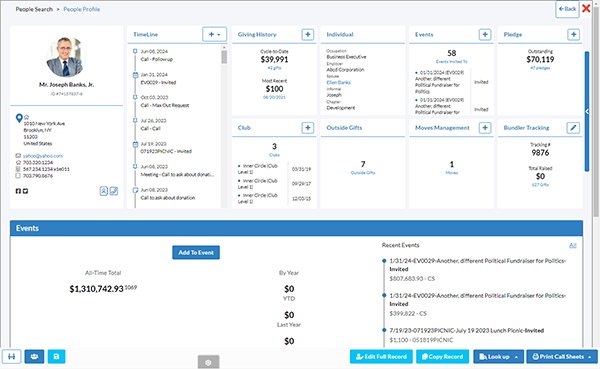Expand the collapsed side panel arrow
Image resolution: width=600 pixels, height=369 pixels.
click(x=587, y=111)
